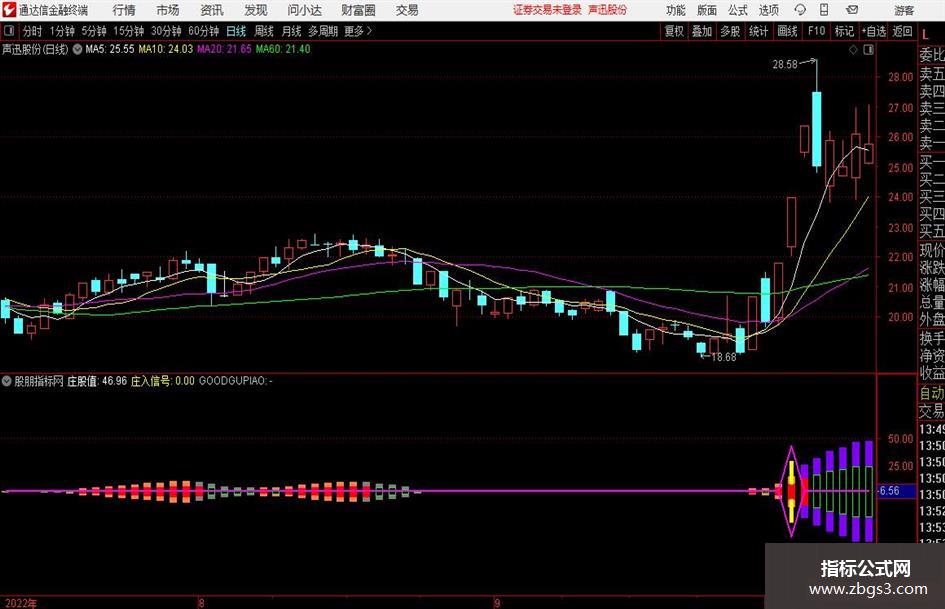Viewport: 945px width, 609px height.
Task: Open the 资讯 menu
Action: coord(212,10)
